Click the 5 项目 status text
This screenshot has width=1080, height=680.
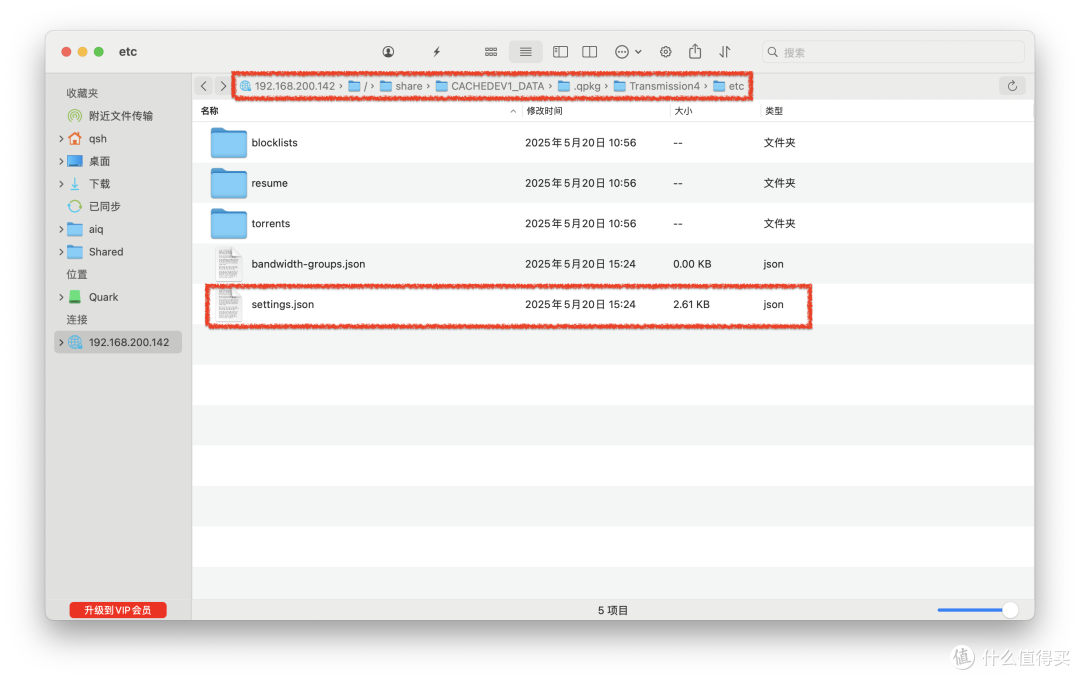click(612, 610)
